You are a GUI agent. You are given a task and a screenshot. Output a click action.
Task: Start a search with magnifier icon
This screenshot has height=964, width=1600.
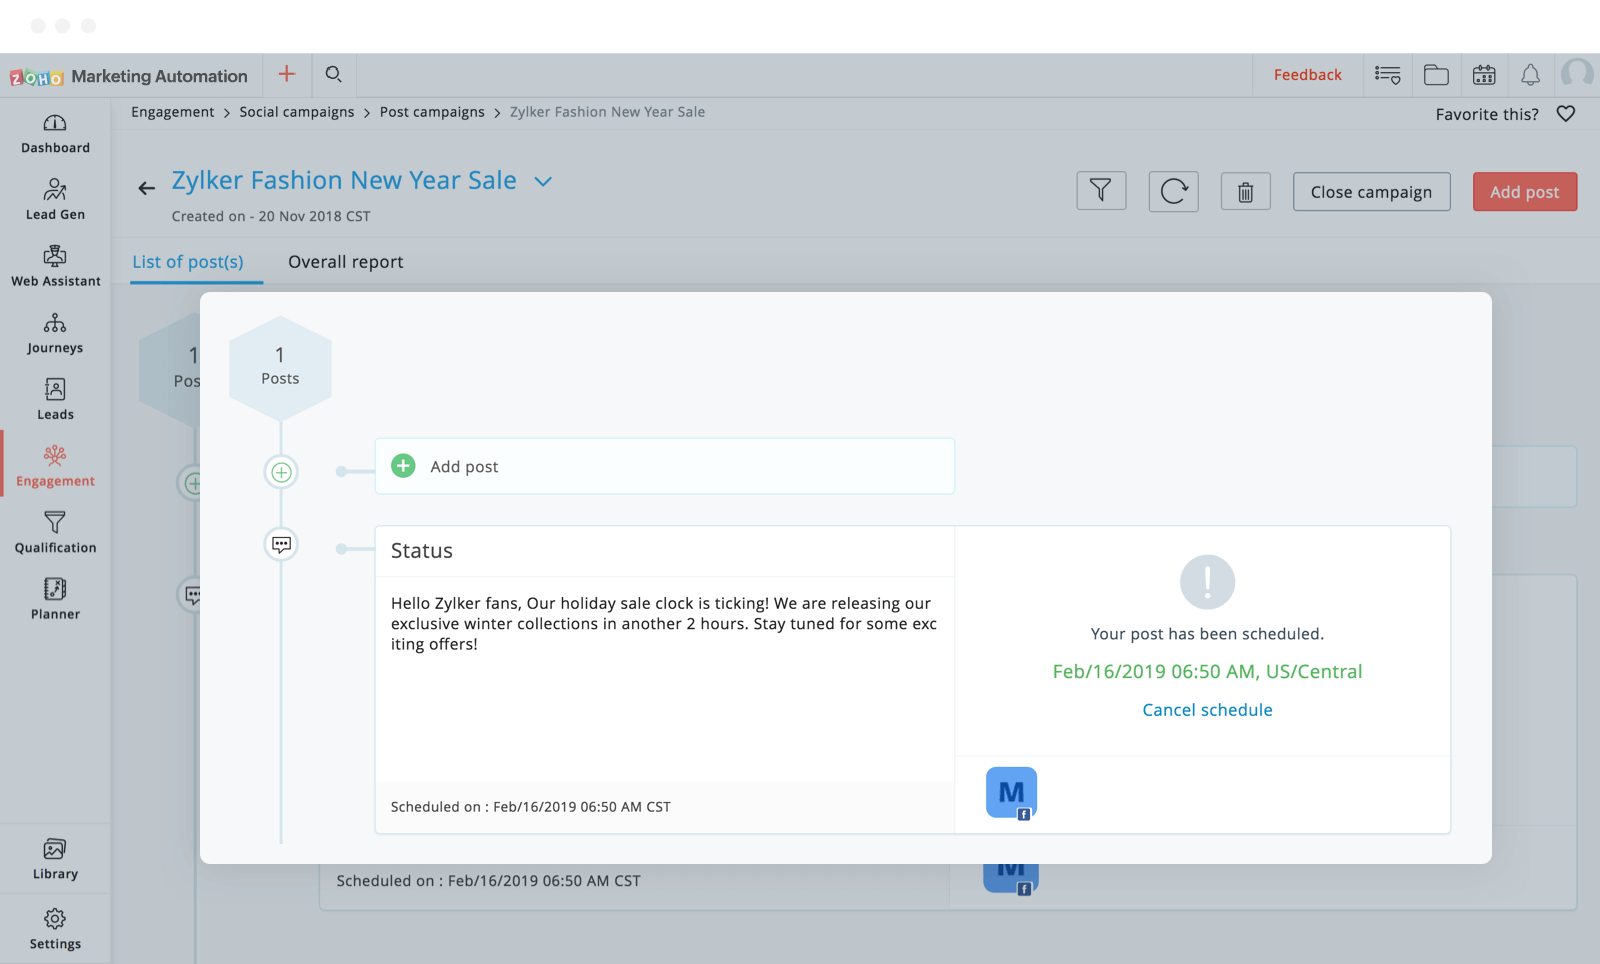coord(333,74)
